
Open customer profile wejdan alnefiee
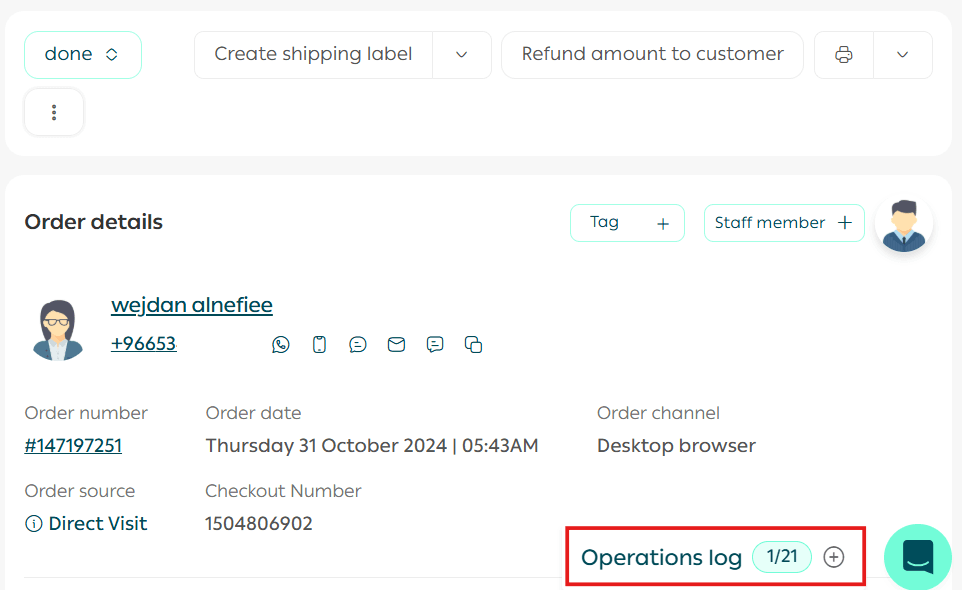(x=192, y=305)
